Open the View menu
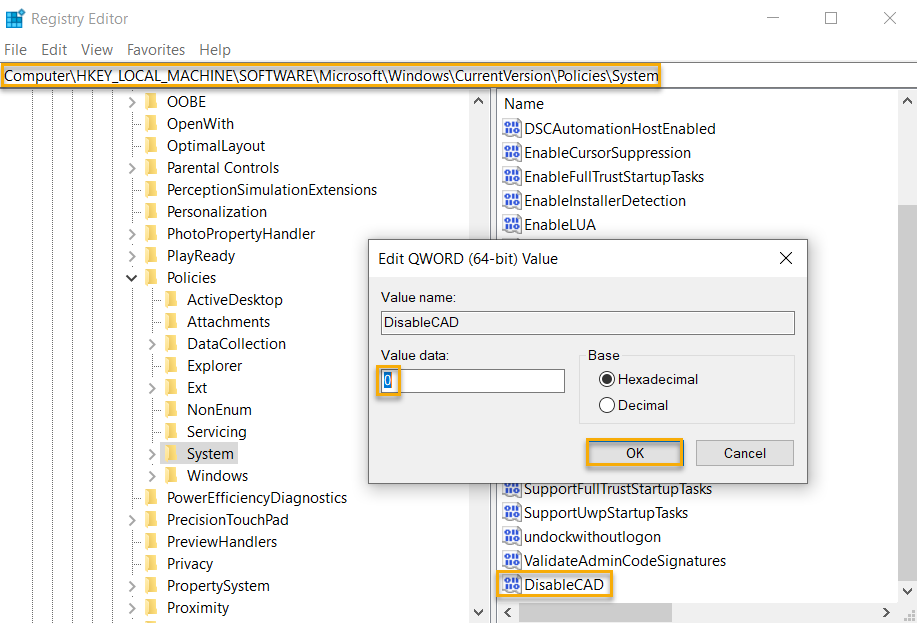Screen dimensions: 917x623 [x=96, y=49]
